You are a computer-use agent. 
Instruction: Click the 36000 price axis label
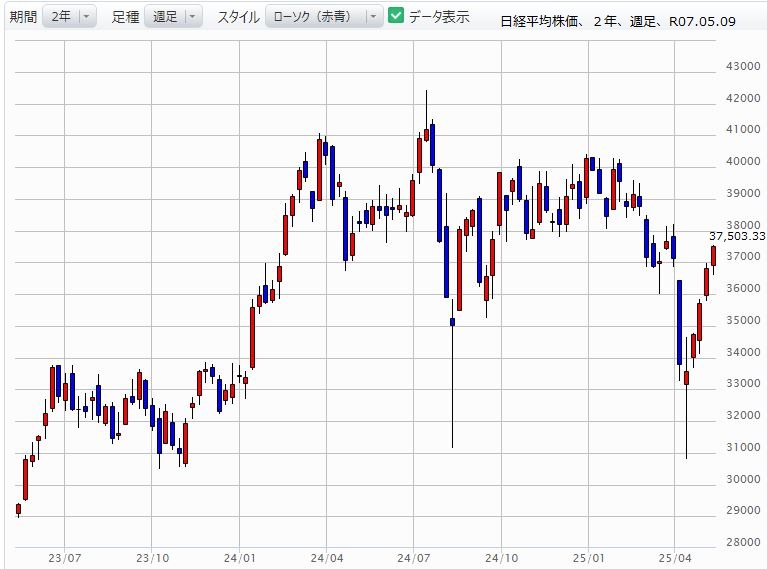tap(743, 288)
